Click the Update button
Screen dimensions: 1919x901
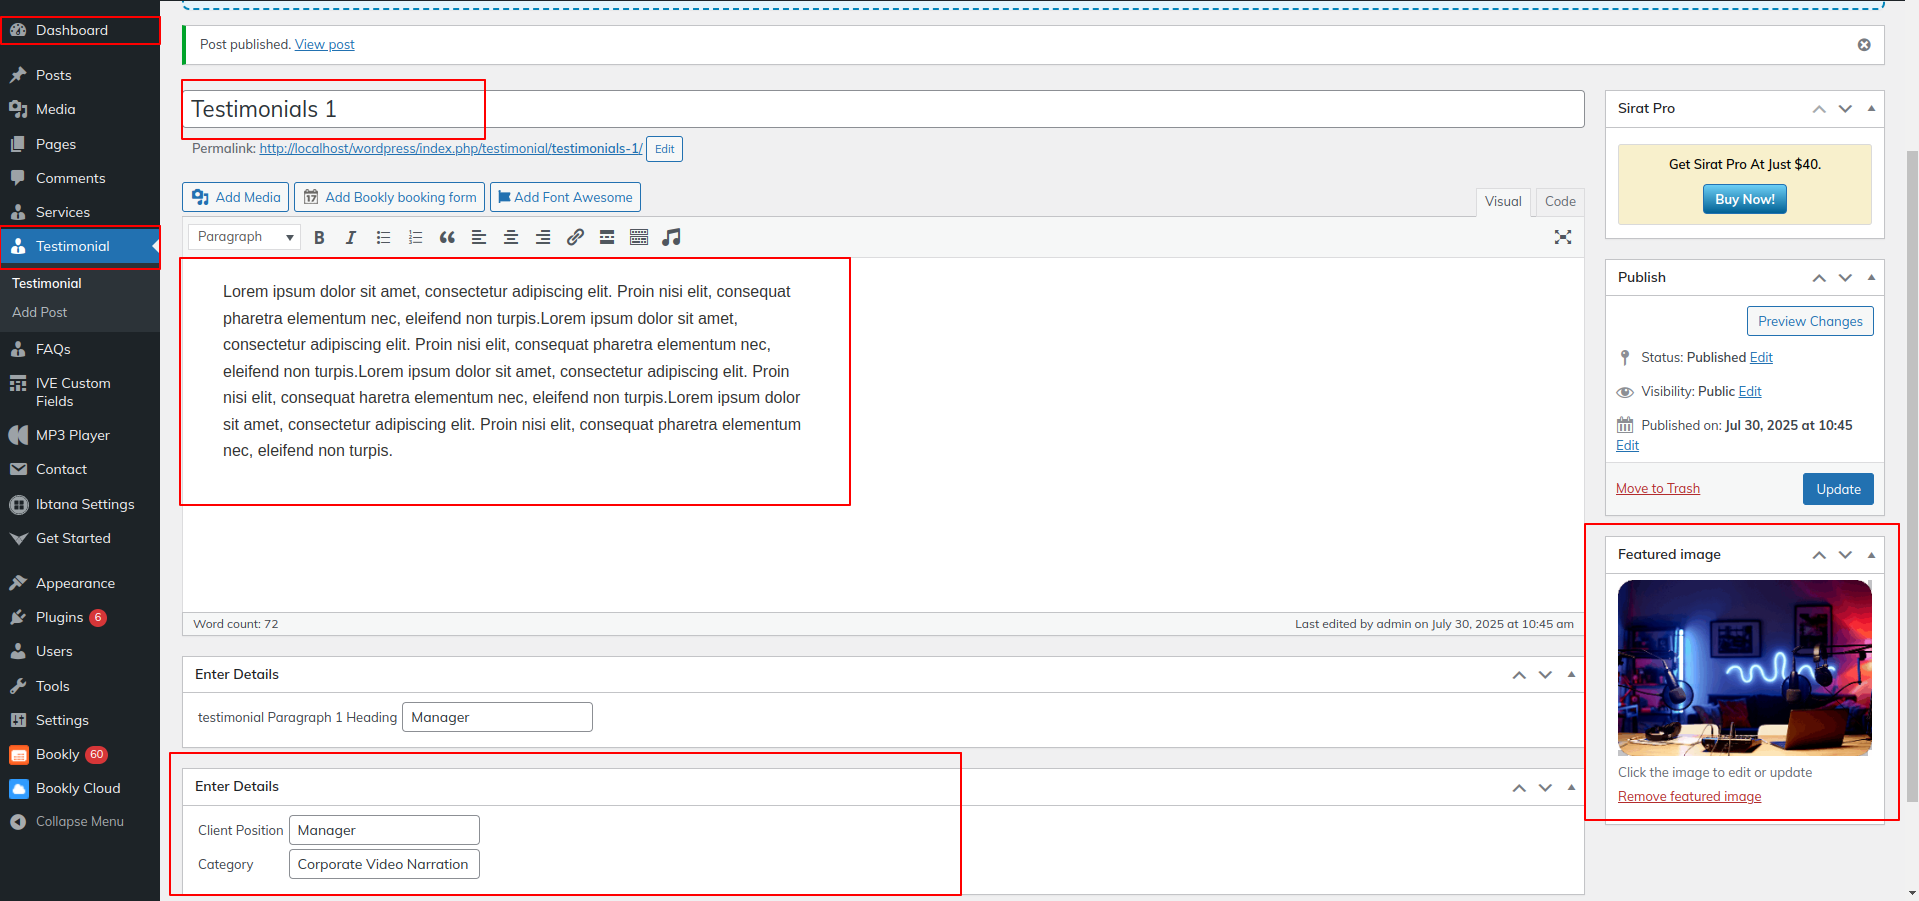tap(1838, 489)
